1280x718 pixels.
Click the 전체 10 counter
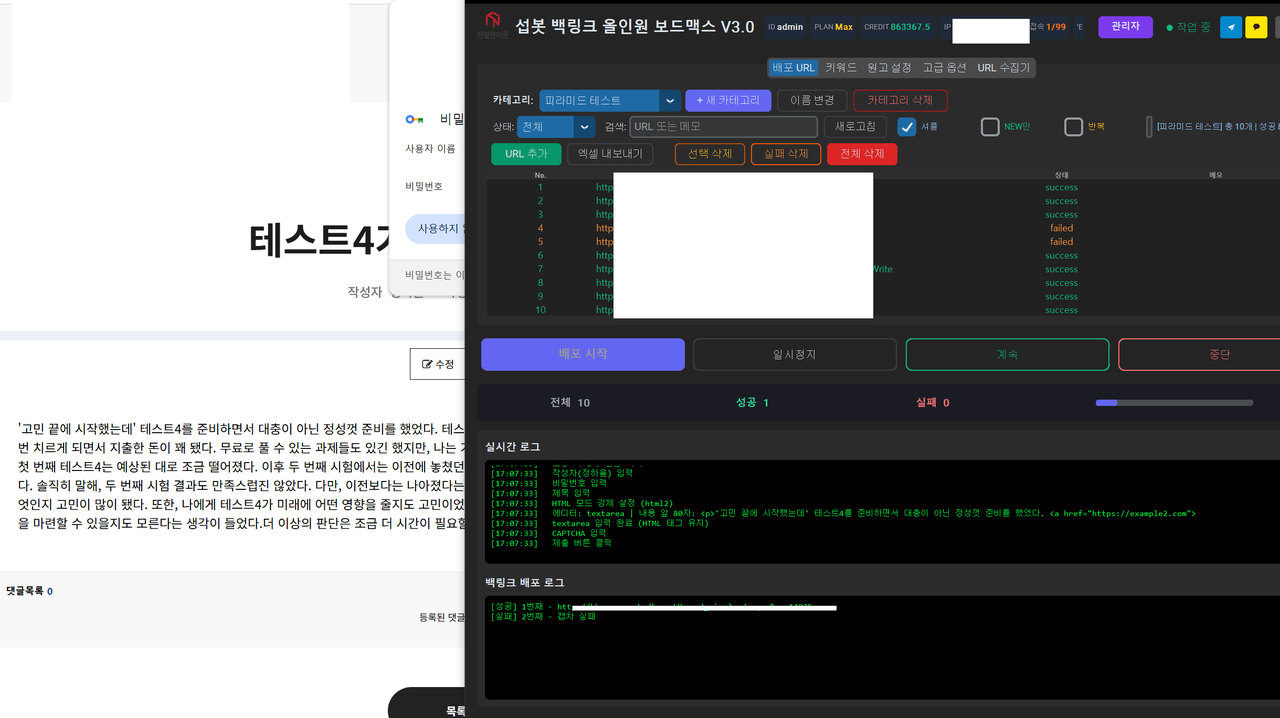click(x=570, y=403)
